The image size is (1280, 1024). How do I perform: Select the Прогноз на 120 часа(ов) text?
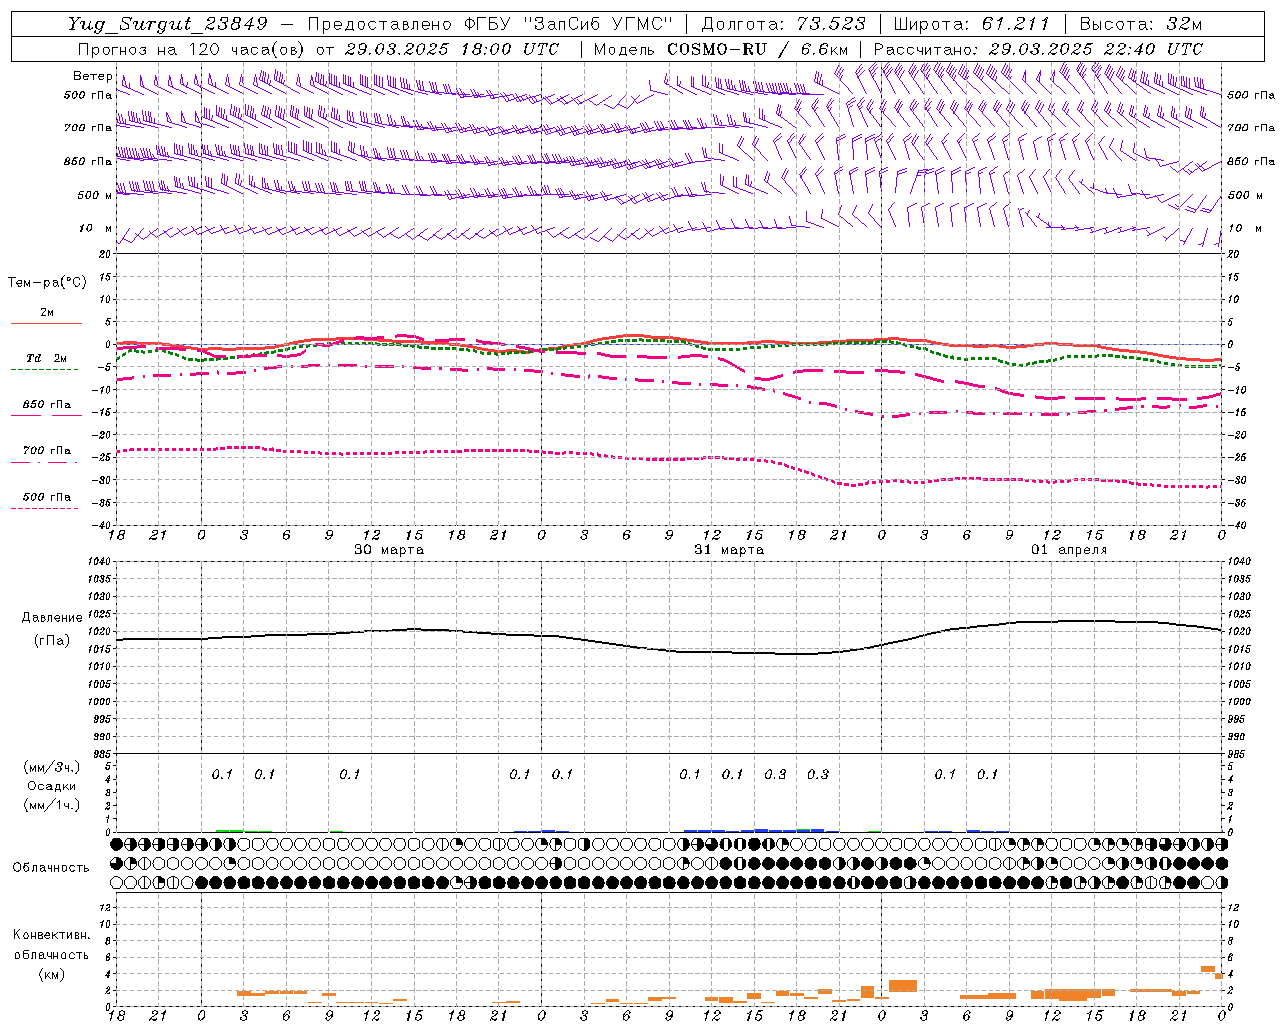[192, 49]
